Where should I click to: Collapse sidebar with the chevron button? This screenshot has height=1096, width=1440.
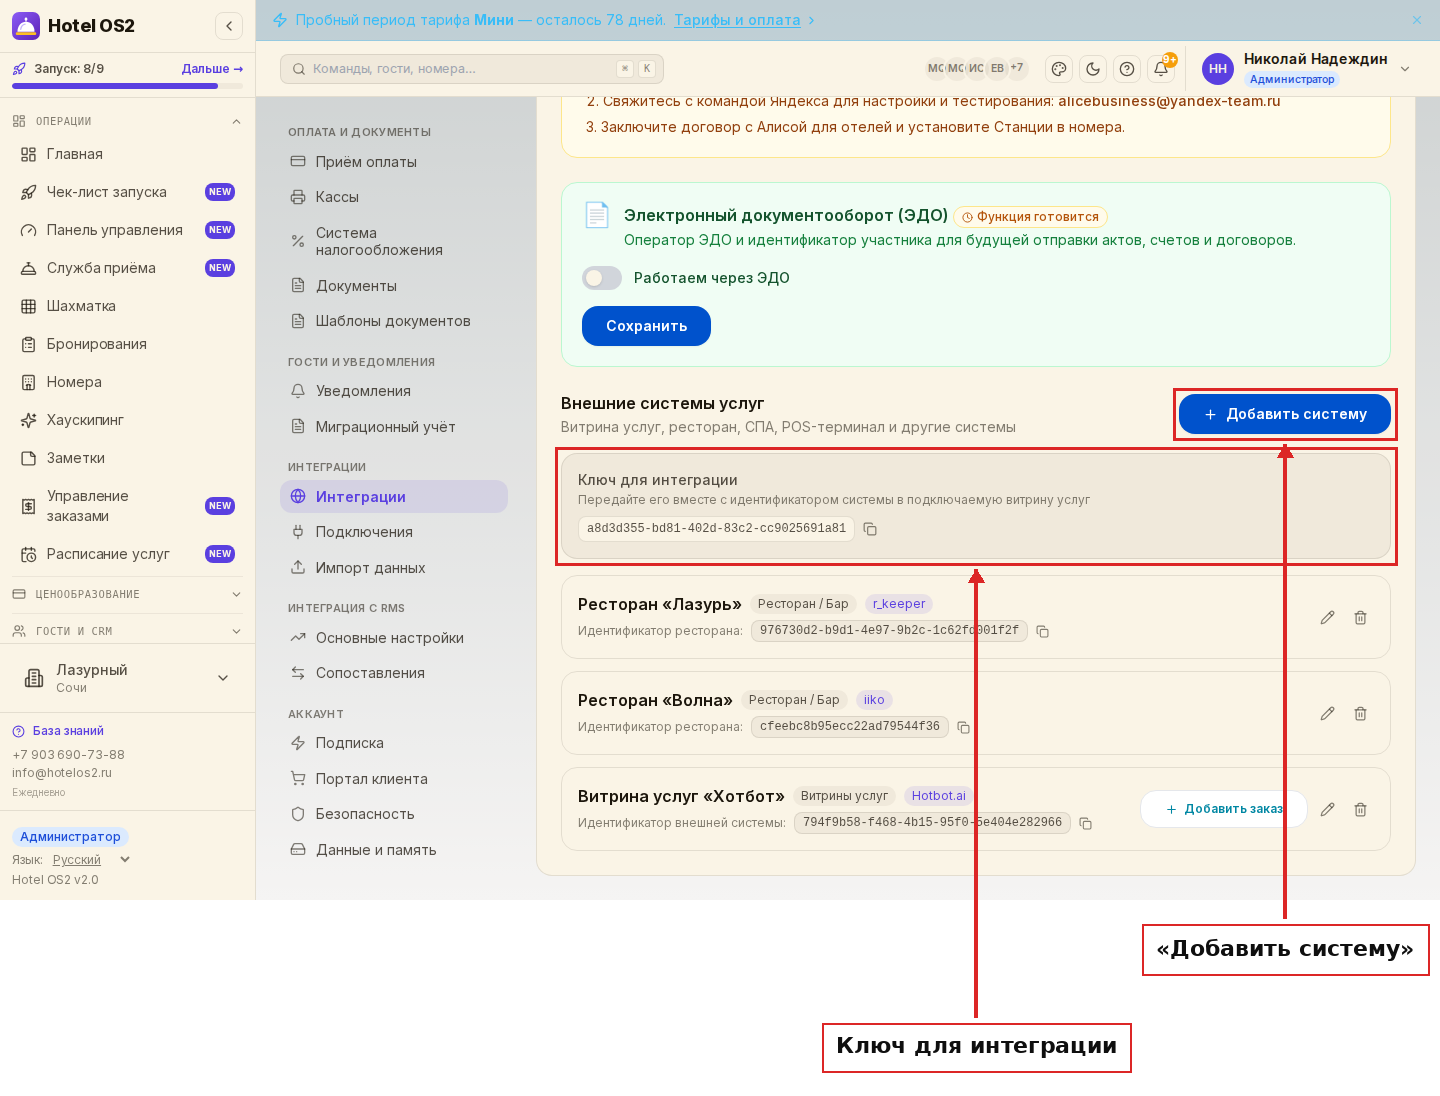[x=229, y=26]
